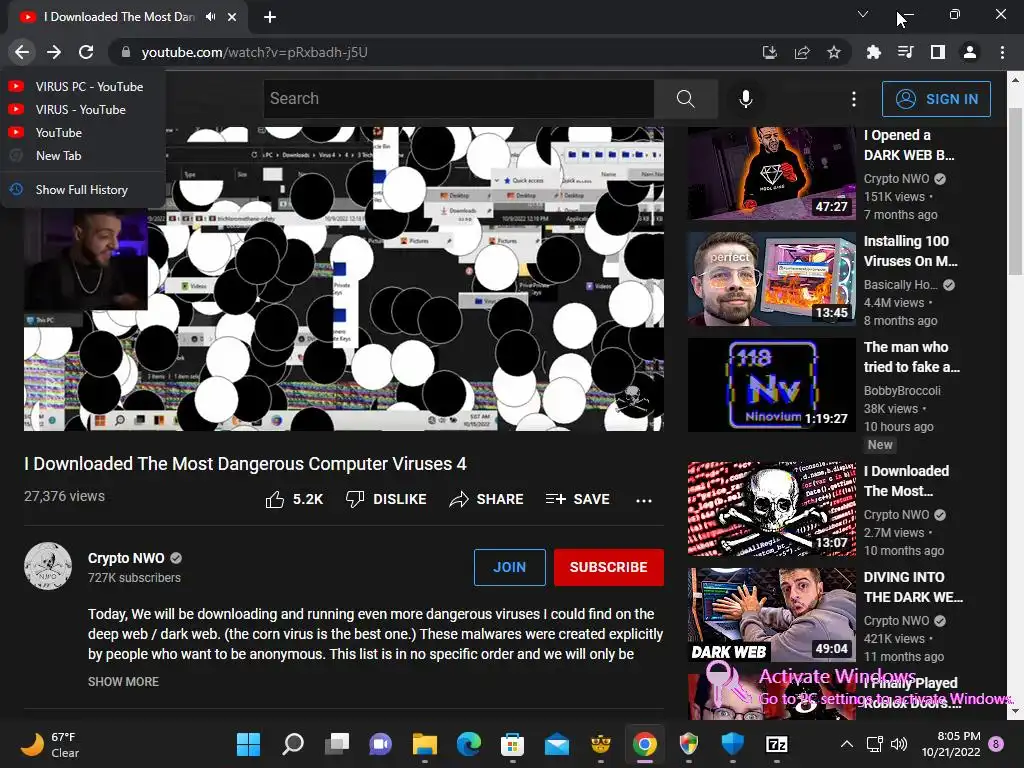This screenshot has width=1024, height=768.
Task: Click the browser back arrow
Action: [x=22, y=52]
